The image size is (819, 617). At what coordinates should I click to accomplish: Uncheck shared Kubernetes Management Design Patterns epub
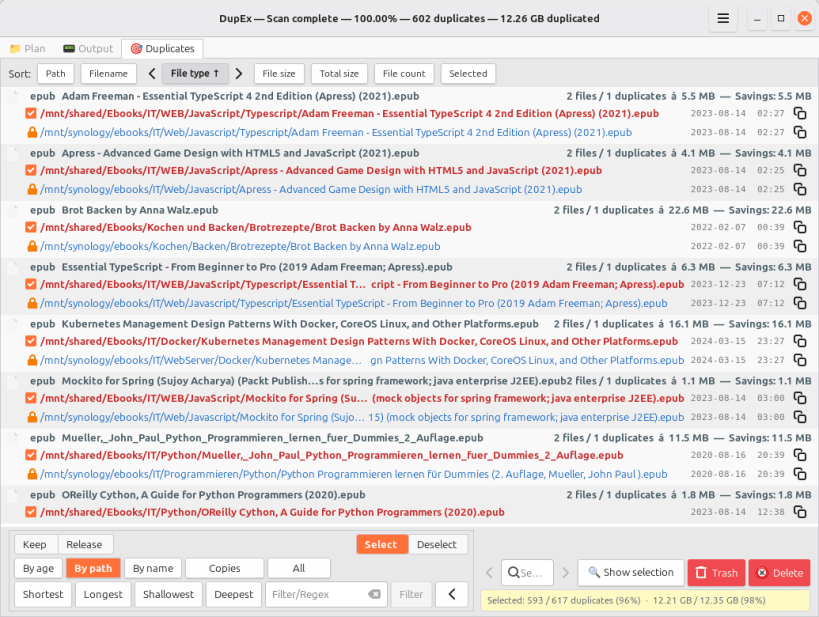coord(31,341)
